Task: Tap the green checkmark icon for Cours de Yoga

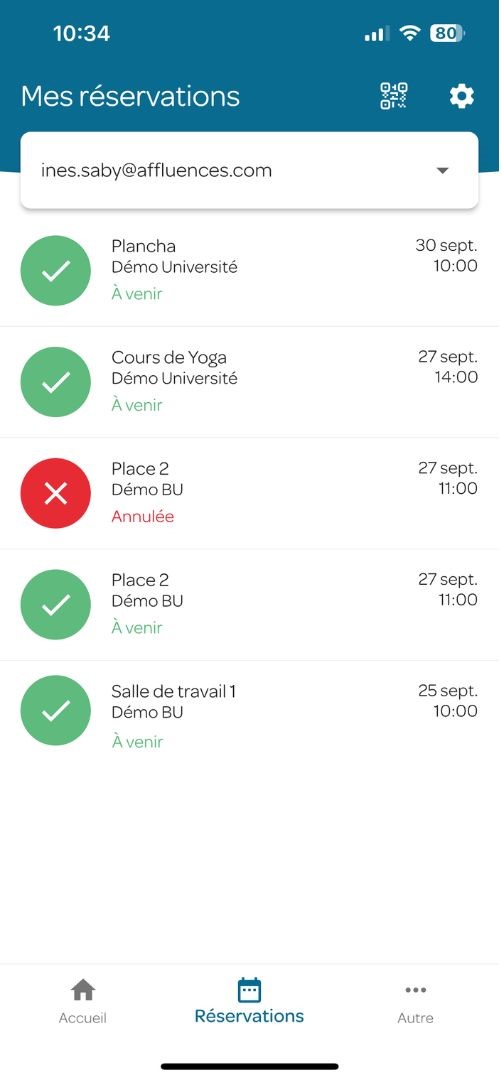Action: [x=56, y=382]
